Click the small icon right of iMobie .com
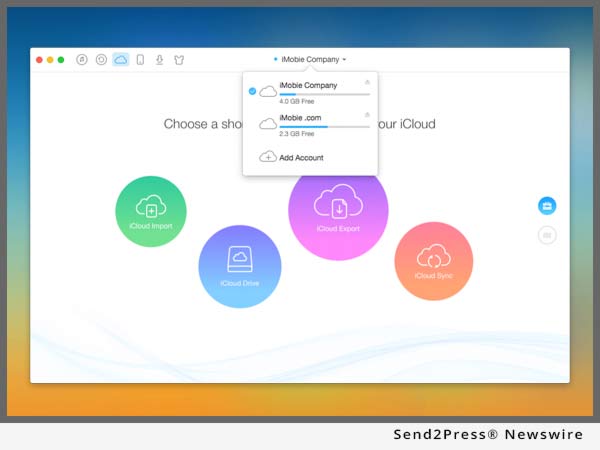 [x=367, y=115]
